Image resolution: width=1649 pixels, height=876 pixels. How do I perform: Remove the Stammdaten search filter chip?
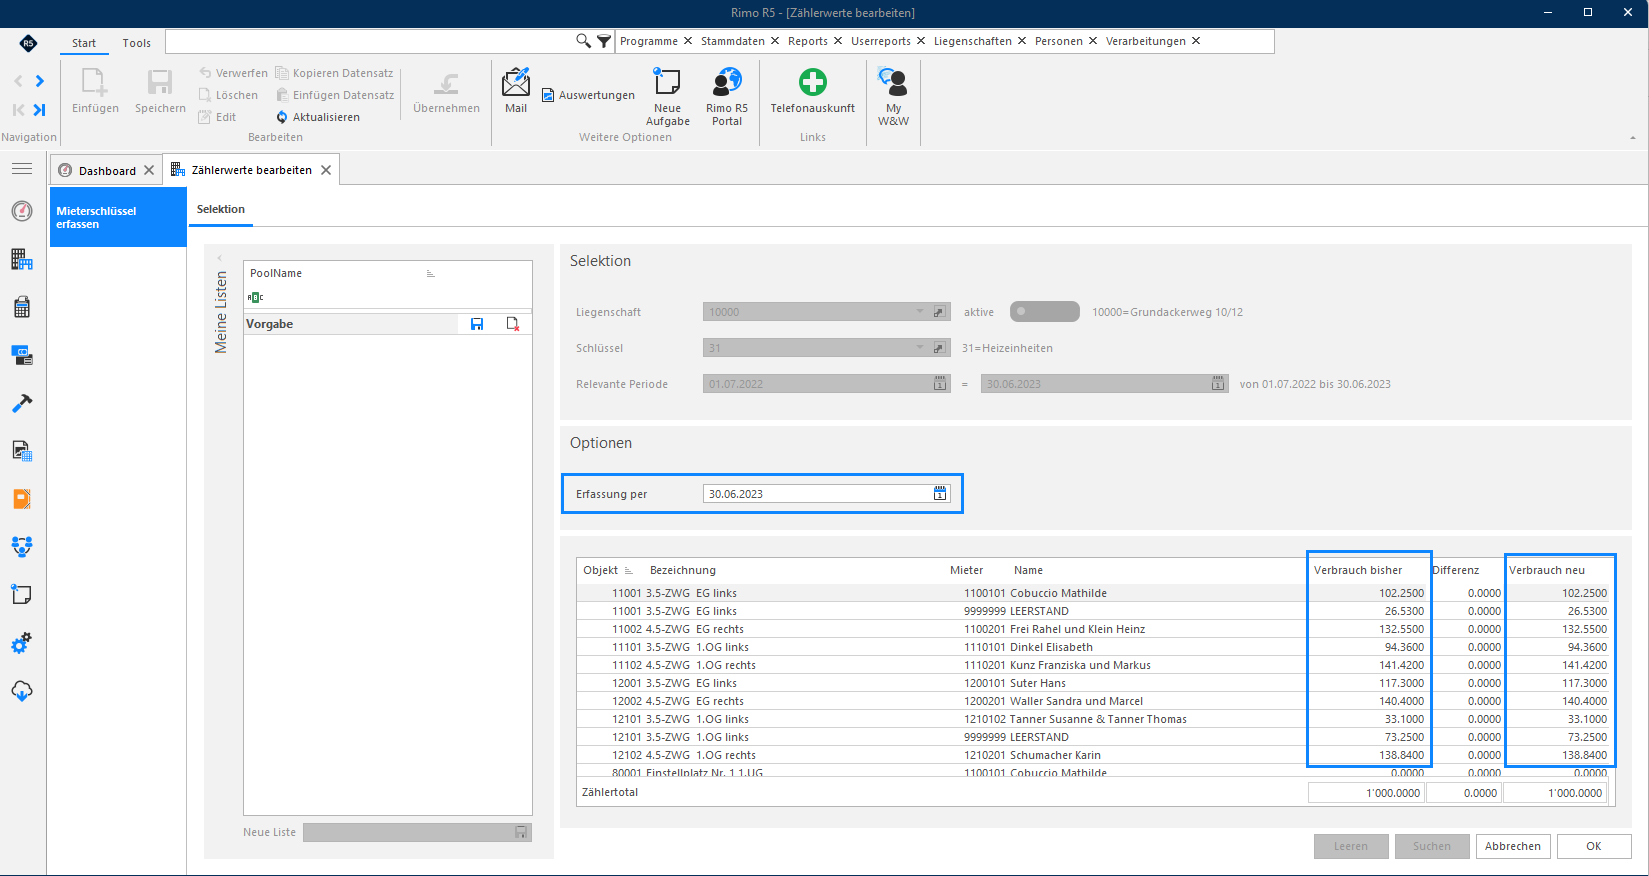click(774, 41)
